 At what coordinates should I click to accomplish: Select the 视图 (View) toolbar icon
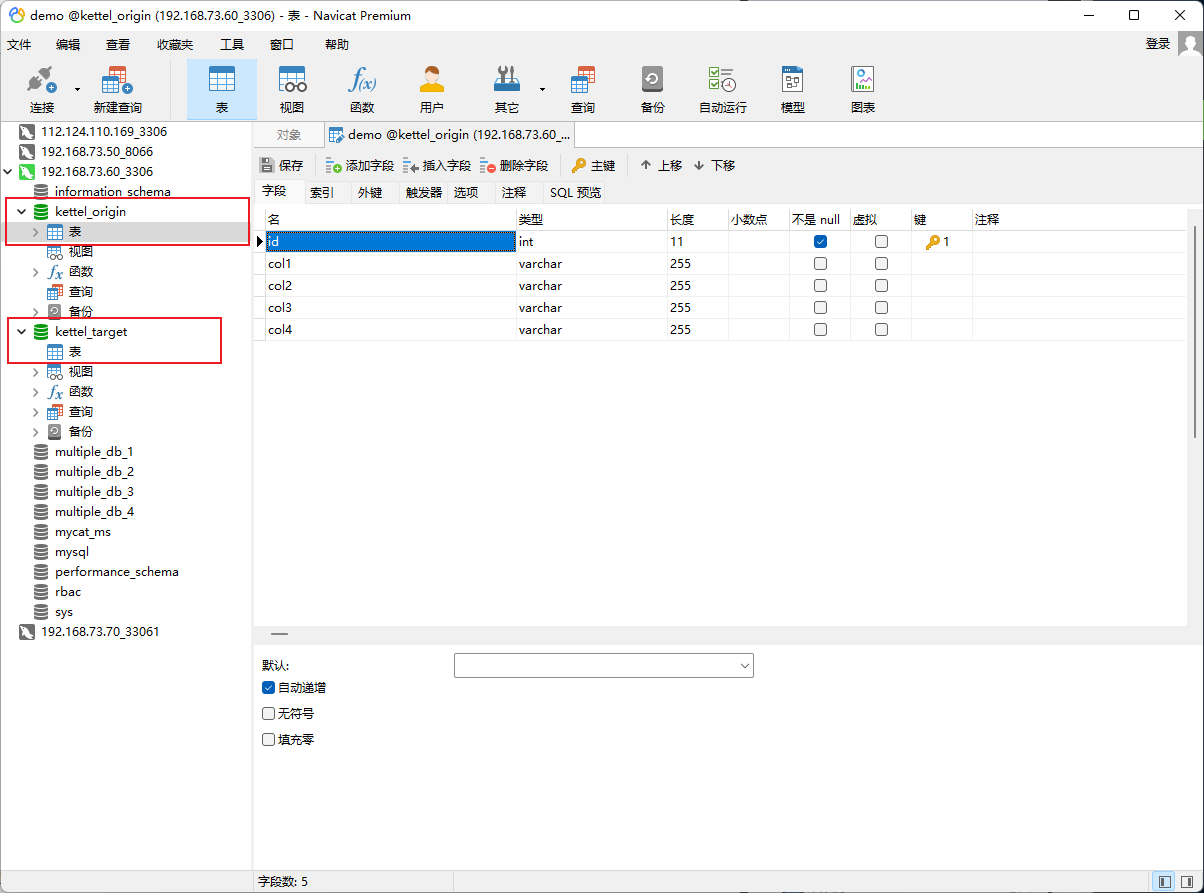coord(292,89)
